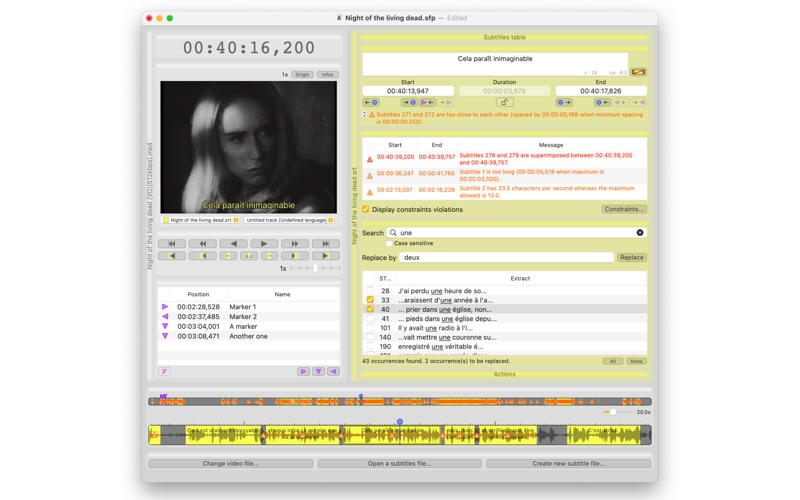Click the video preview frame

click(248, 147)
